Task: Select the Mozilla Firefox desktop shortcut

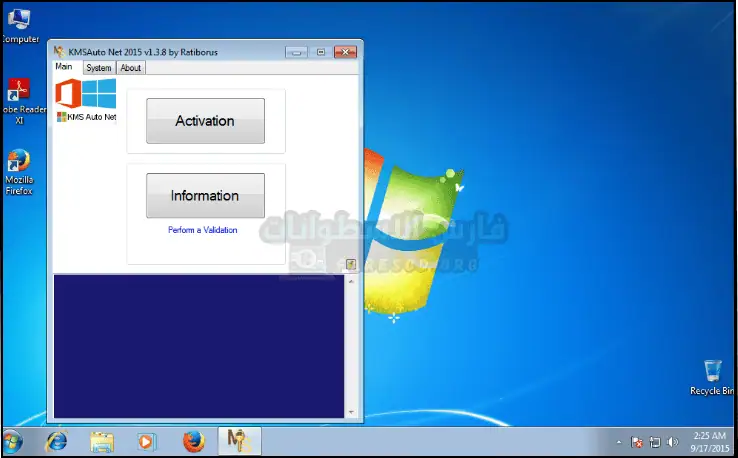Action: coord(19,171)
